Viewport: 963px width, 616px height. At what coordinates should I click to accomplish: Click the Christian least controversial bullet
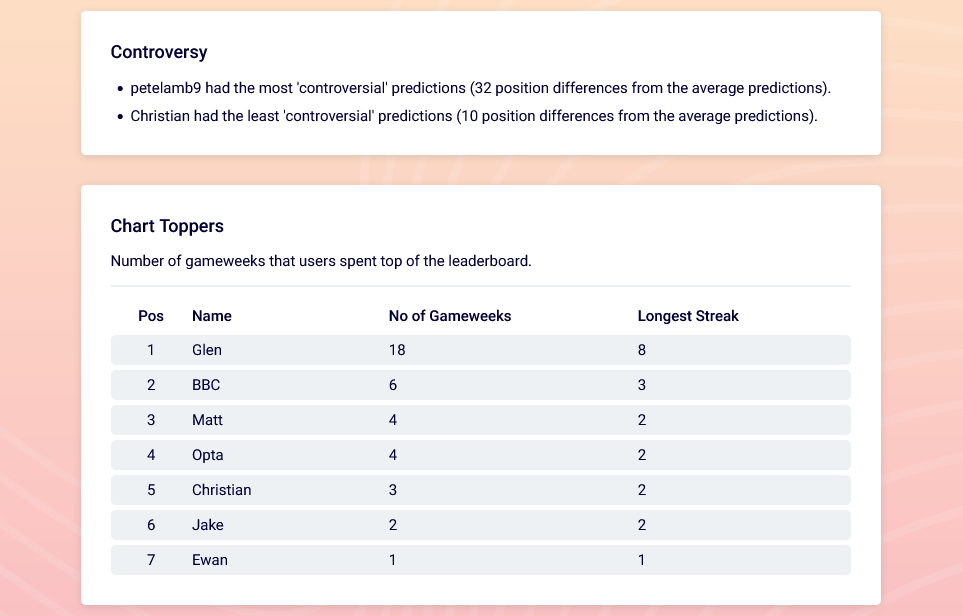tap(474, 116)
